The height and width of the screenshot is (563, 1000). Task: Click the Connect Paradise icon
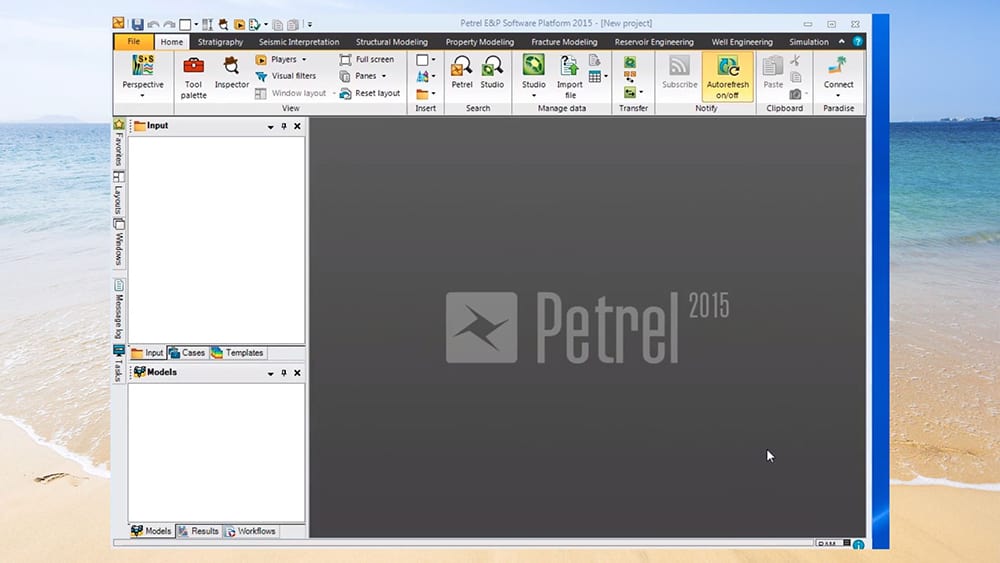[838, 65]
